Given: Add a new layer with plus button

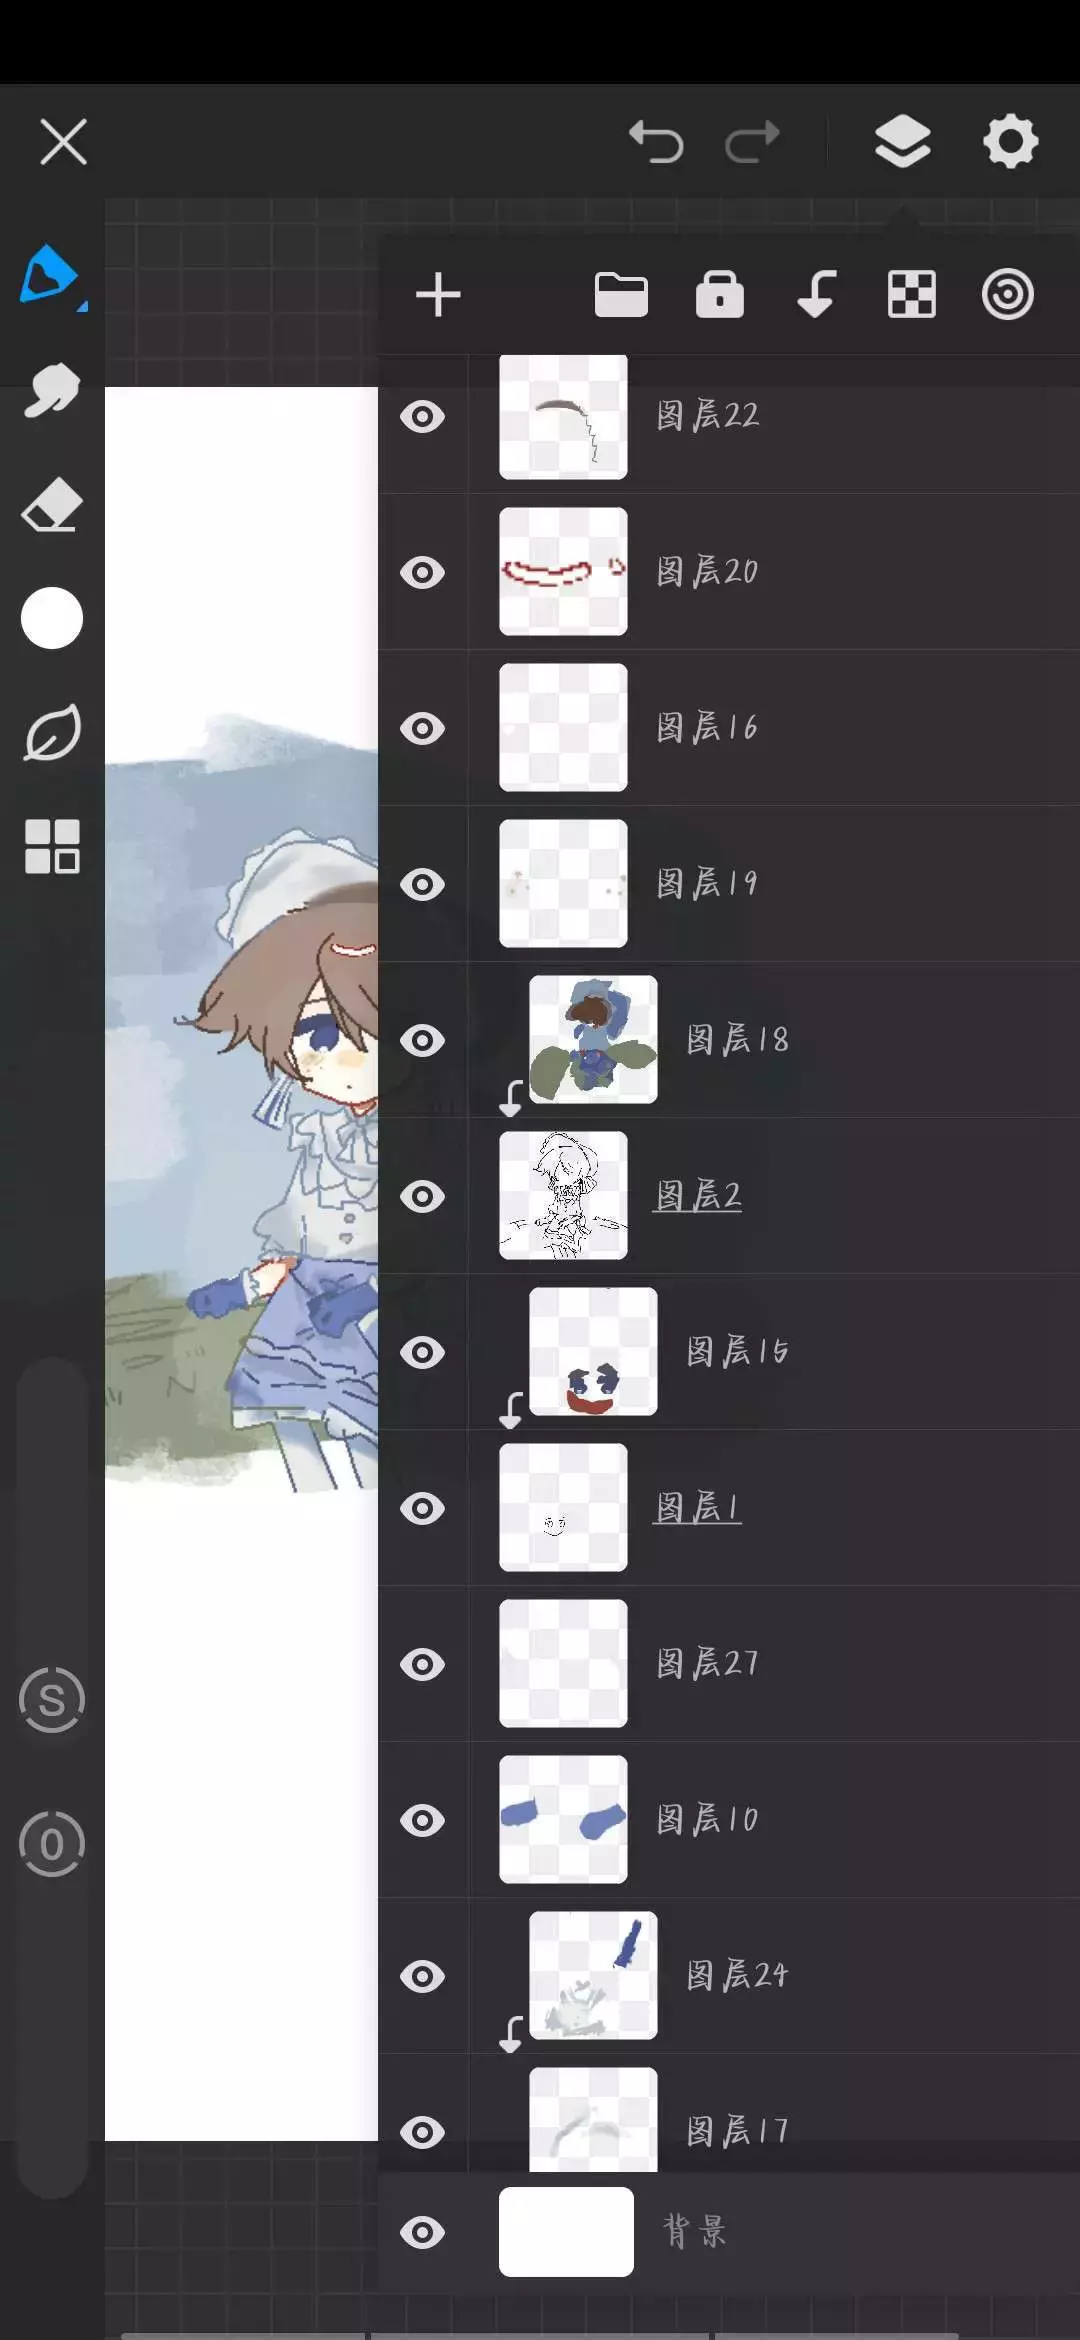Looking at the screenshot, I should tap(438, 295).
